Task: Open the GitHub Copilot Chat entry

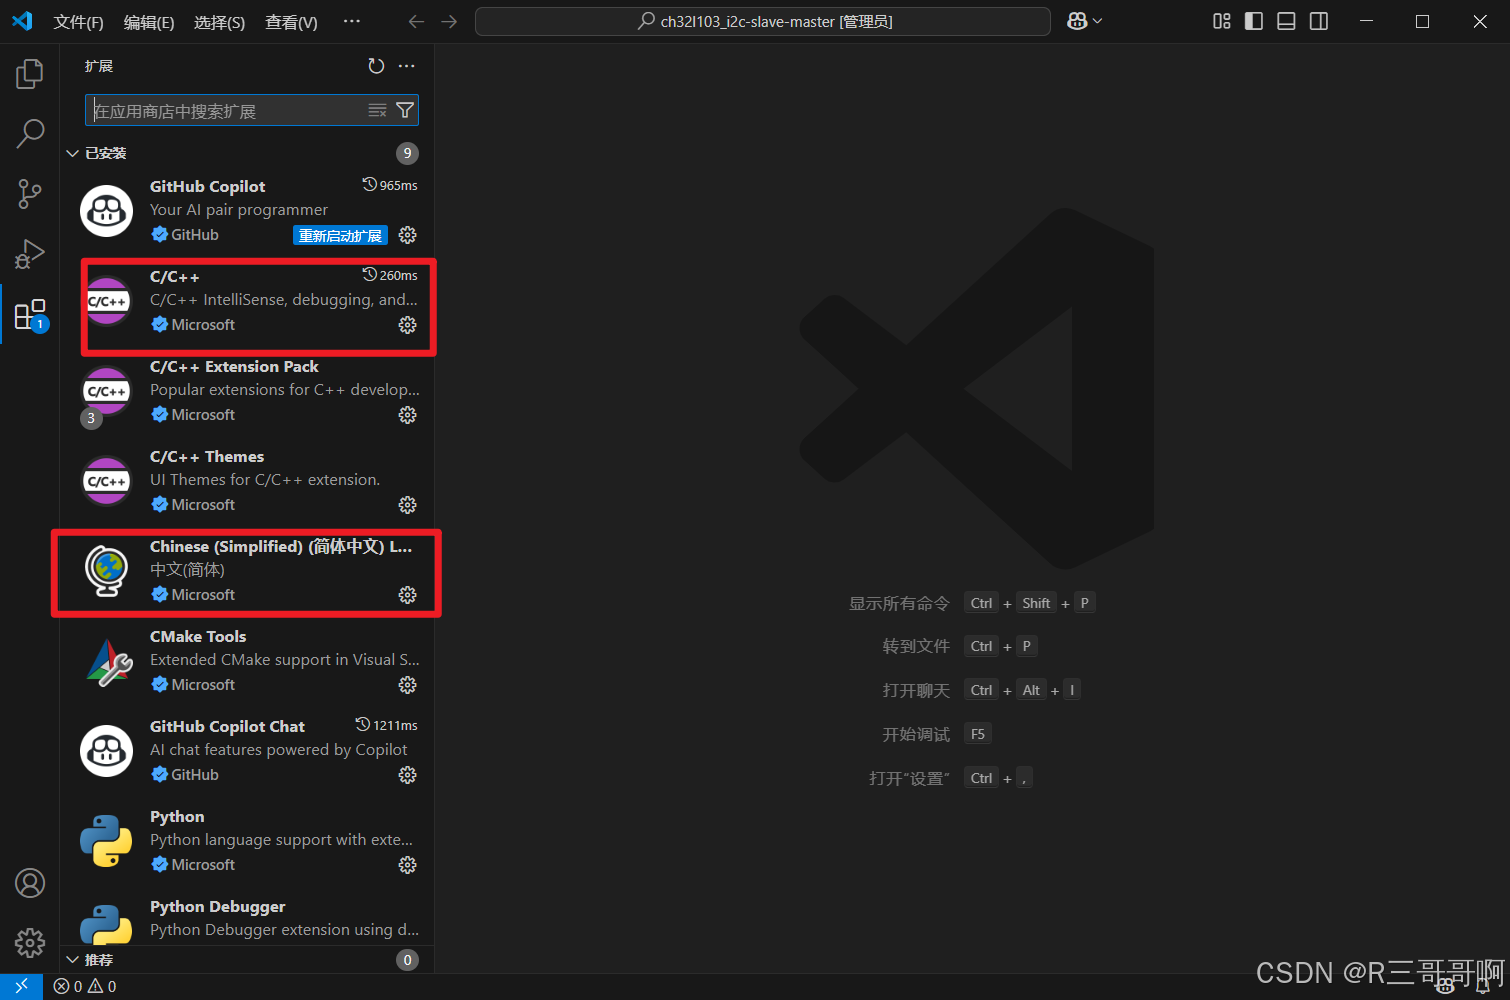Action: pos(247,751)
